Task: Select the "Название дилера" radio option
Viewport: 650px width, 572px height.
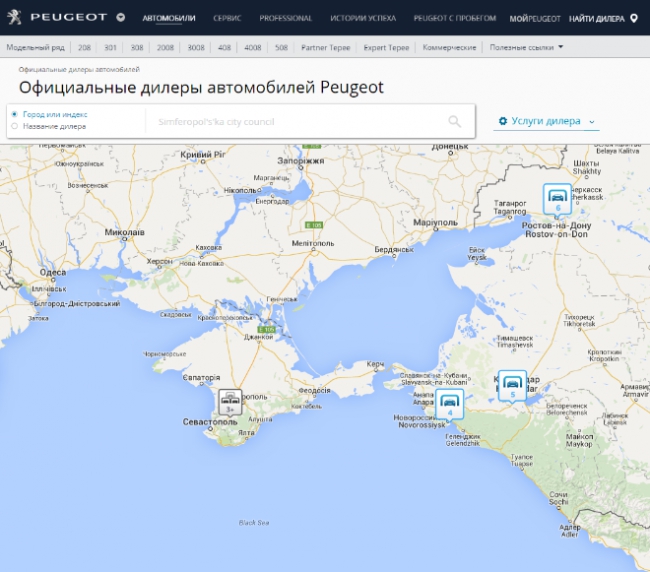Action: tap(14, 127)
